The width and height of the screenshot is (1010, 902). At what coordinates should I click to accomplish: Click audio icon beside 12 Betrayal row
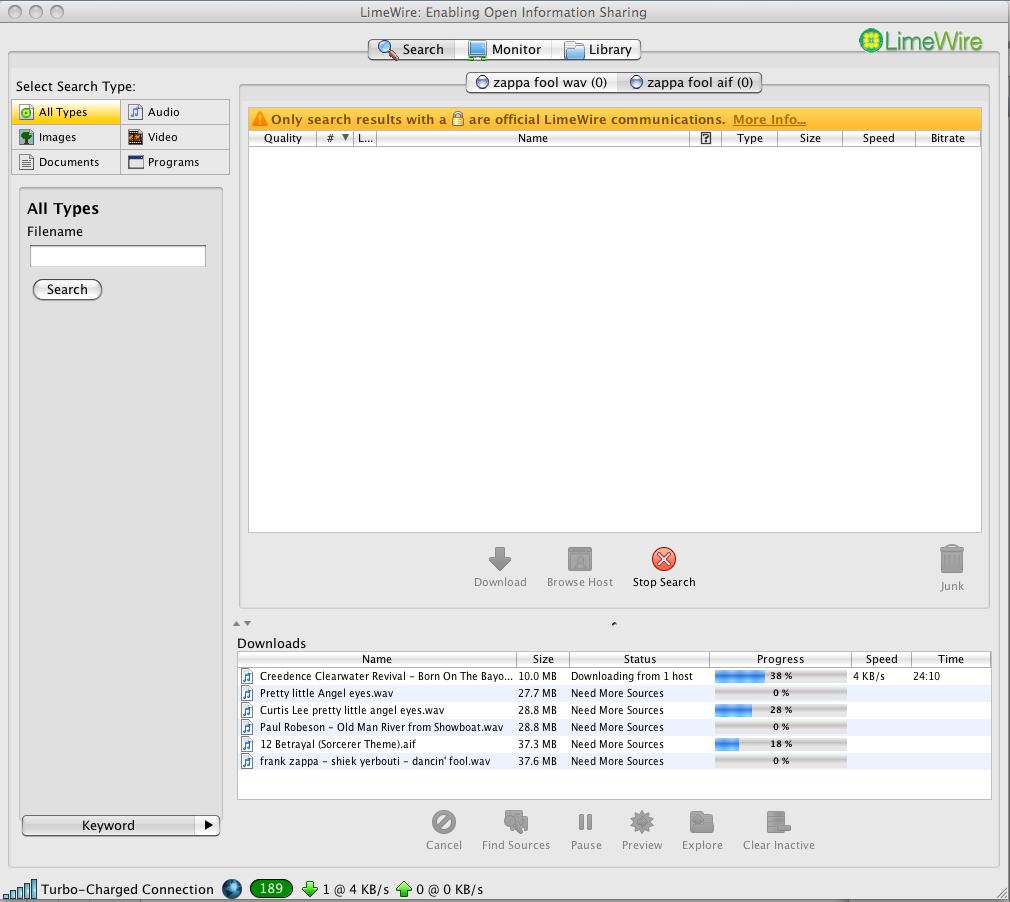click(247, 744)
